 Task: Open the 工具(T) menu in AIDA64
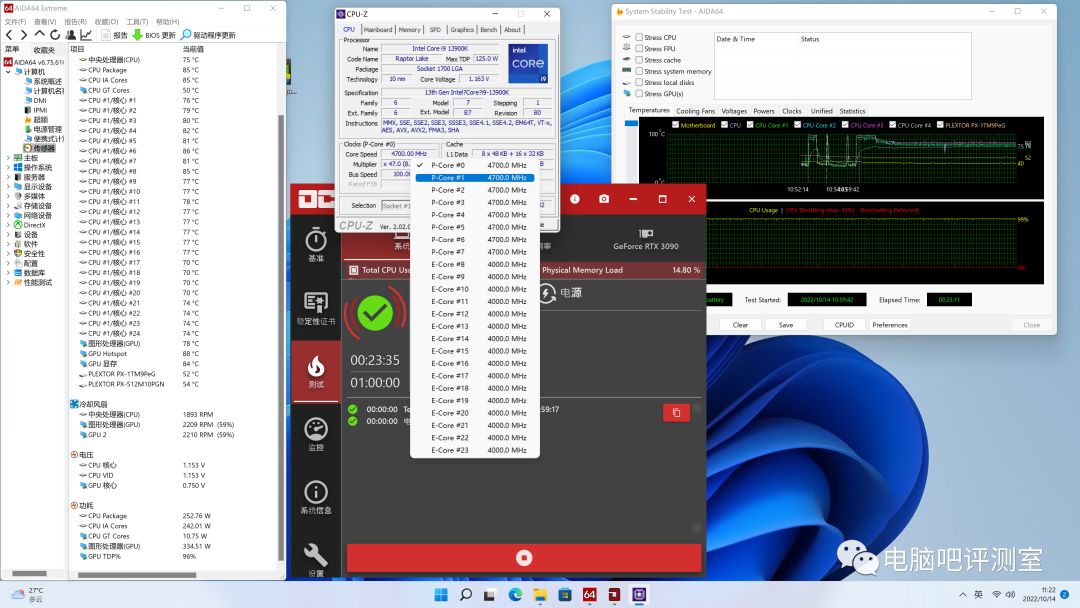point(137,22)
